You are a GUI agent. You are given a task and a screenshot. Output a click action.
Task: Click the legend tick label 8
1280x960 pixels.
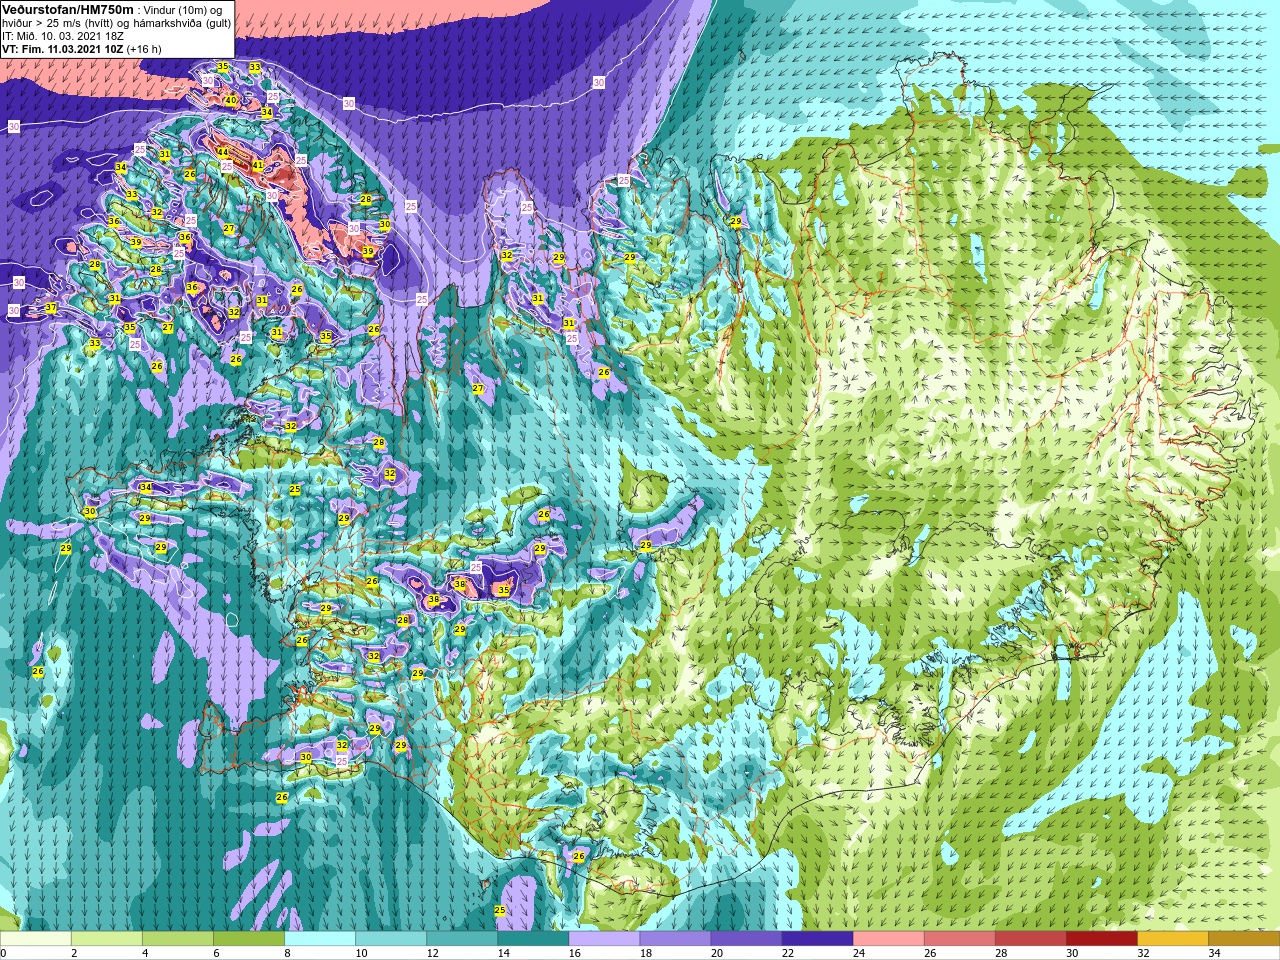point(288,953)
